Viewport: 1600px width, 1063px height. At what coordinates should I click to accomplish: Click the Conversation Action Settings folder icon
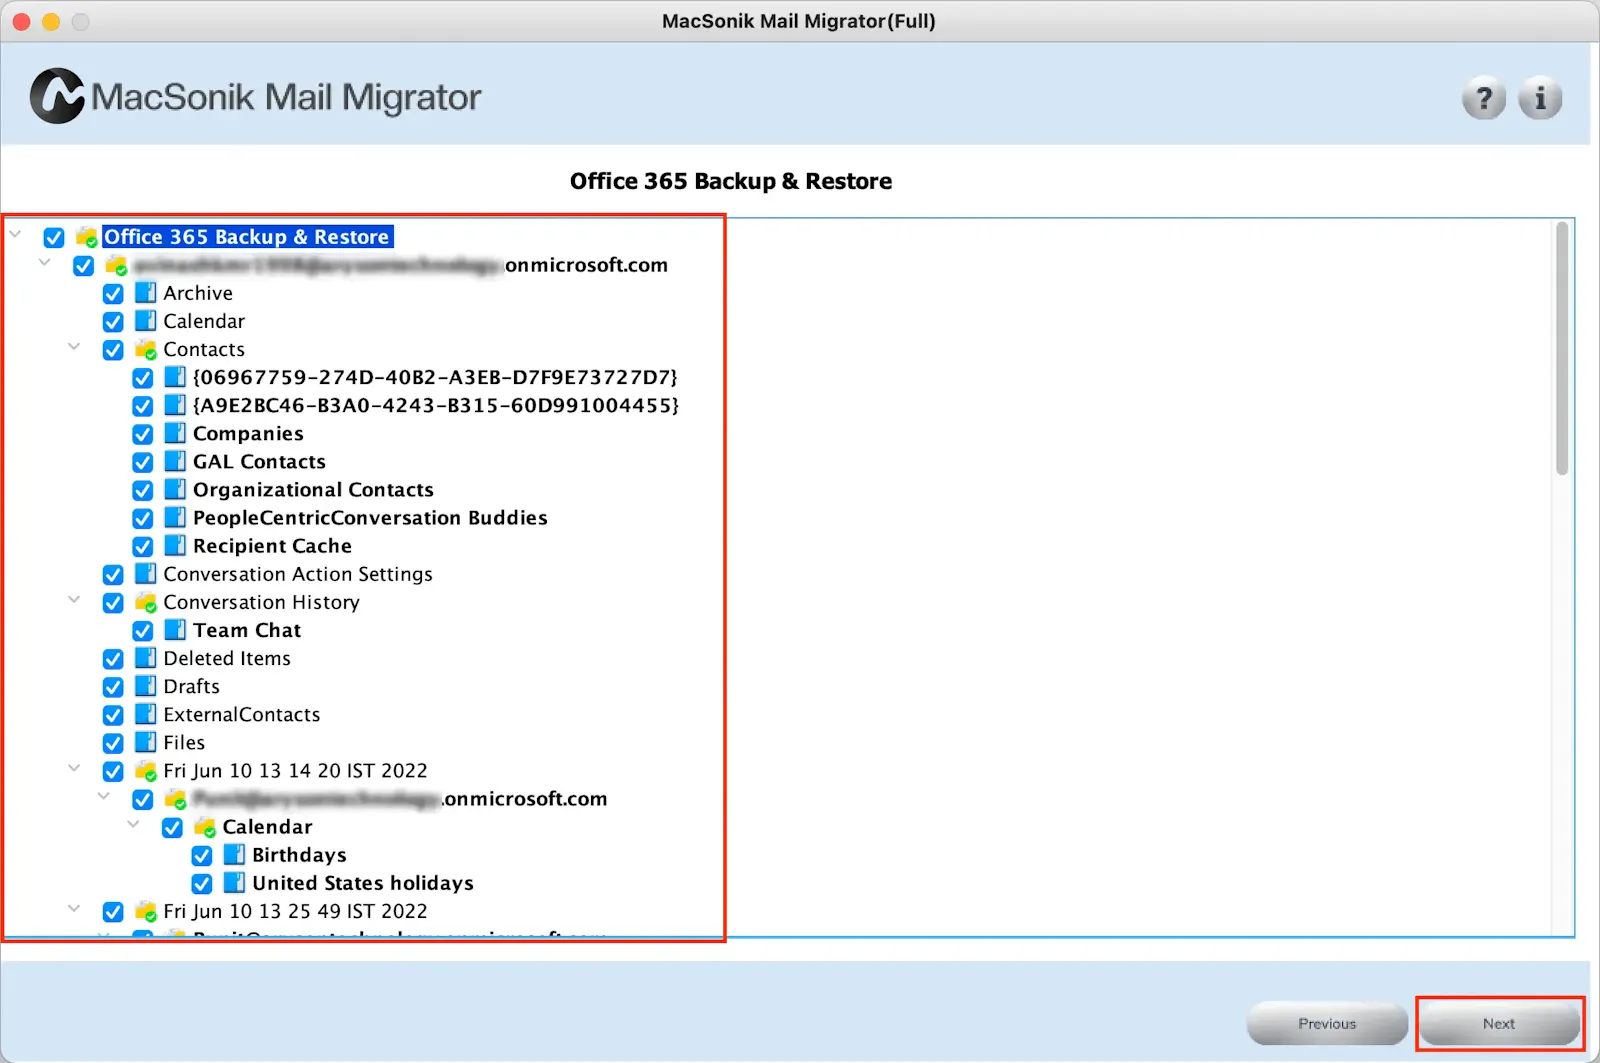(146, 574)
